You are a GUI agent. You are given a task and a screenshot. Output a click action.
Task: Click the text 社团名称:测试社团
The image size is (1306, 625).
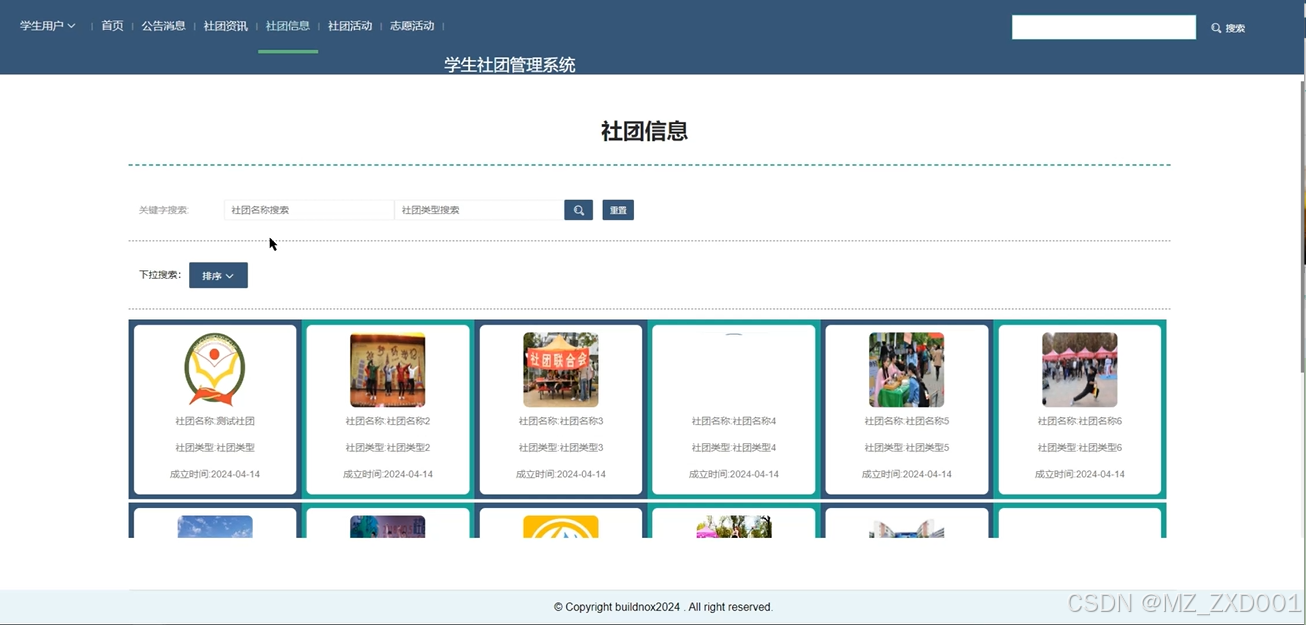tap(215, 421)
